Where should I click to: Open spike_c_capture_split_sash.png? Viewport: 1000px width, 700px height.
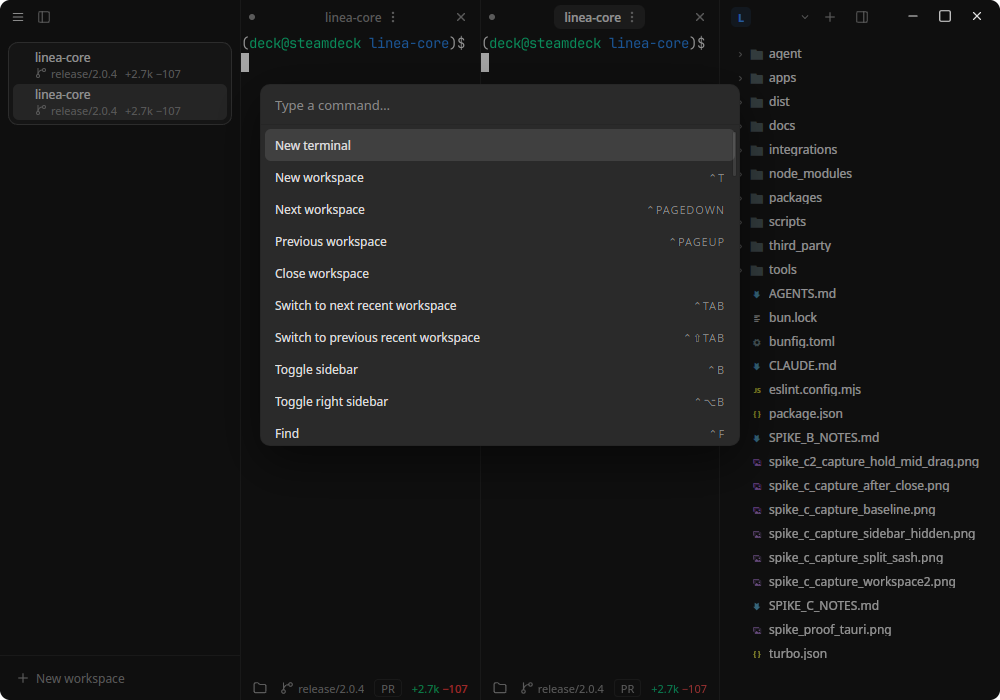pos(855,558)
